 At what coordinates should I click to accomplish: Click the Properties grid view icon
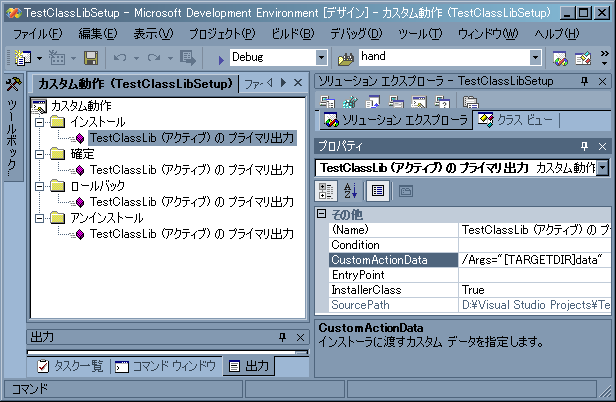tap(378, 191)
